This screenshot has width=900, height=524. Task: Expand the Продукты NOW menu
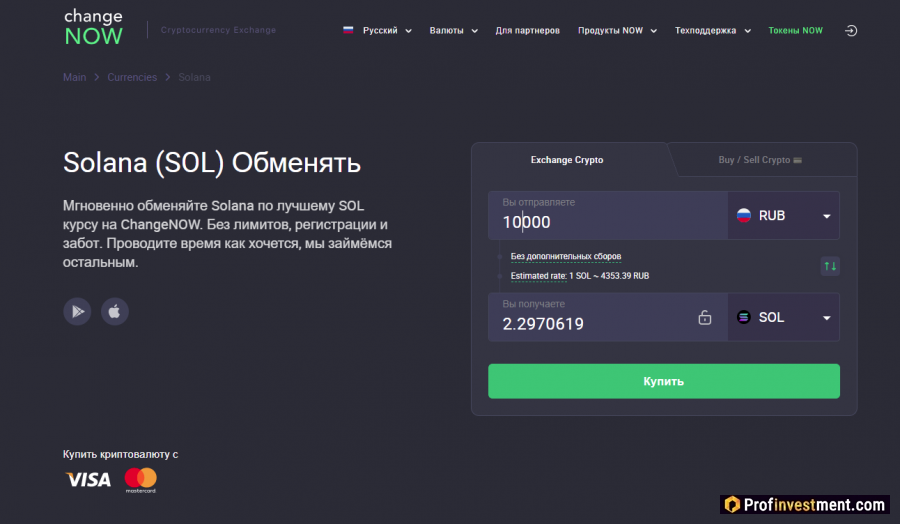[617, 30]
